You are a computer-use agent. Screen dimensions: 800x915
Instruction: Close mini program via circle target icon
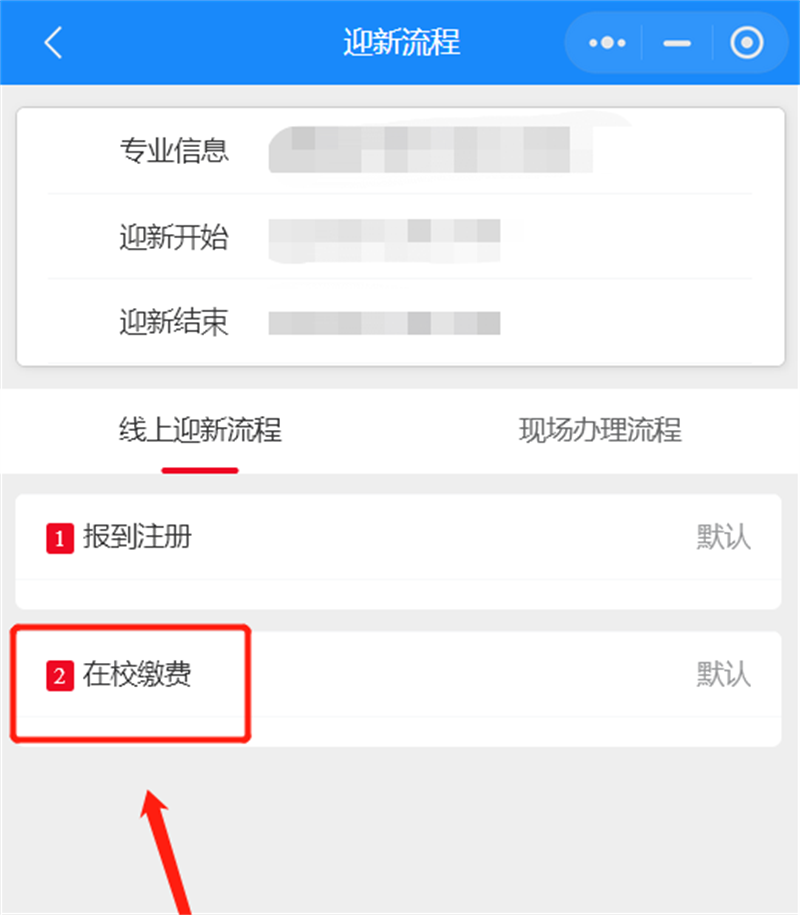tap(746, 43)
